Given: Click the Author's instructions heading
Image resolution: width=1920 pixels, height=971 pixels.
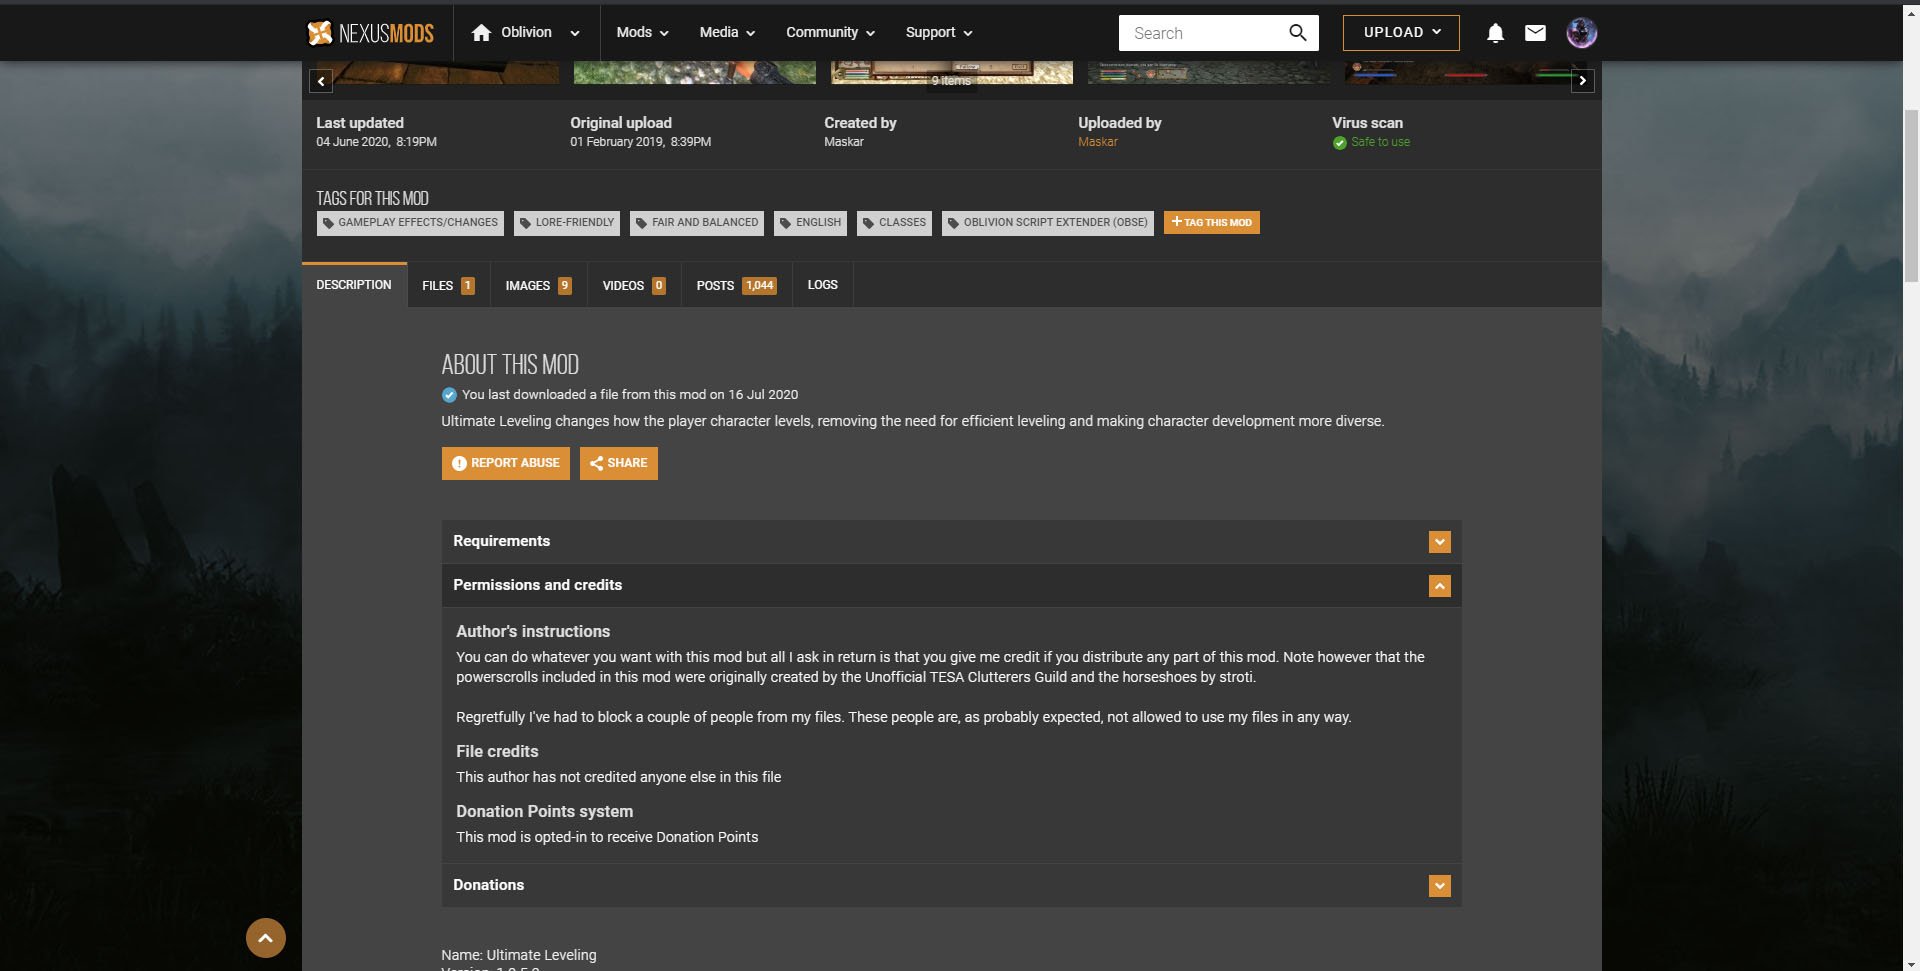Looking at the screenshot, I should click(x=533, y=632).
